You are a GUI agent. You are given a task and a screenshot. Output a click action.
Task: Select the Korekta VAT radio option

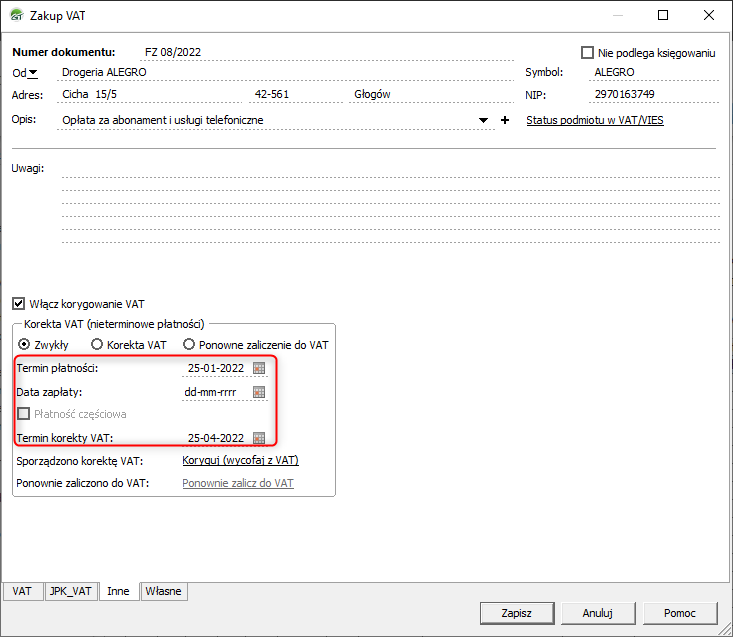coord(97,344)
